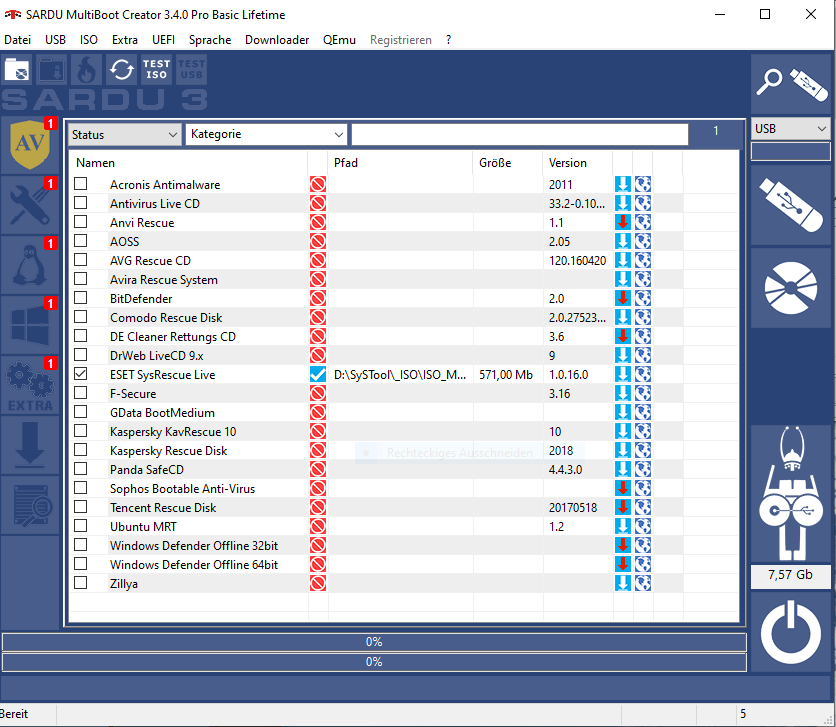Click the 571,00 Mb size cell
The width and height of the screenshot is (836, 727).
[505, 375]
